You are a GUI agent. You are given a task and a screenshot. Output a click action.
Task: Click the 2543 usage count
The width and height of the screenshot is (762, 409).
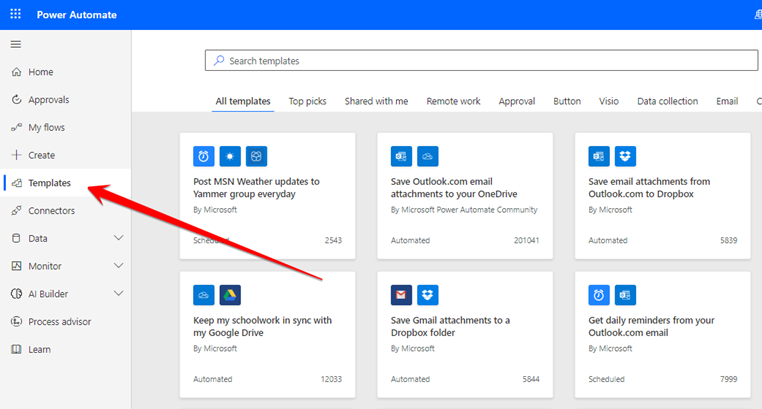(x=333, y=240)
